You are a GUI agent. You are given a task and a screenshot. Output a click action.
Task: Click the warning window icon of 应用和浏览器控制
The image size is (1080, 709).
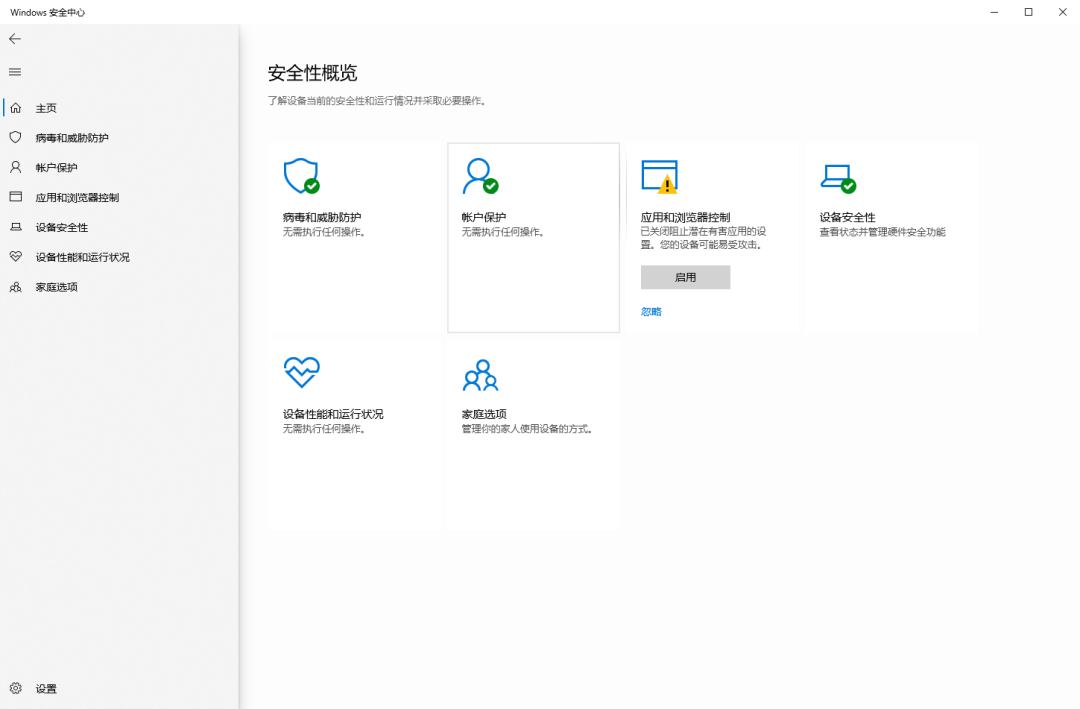click(659, 176)
